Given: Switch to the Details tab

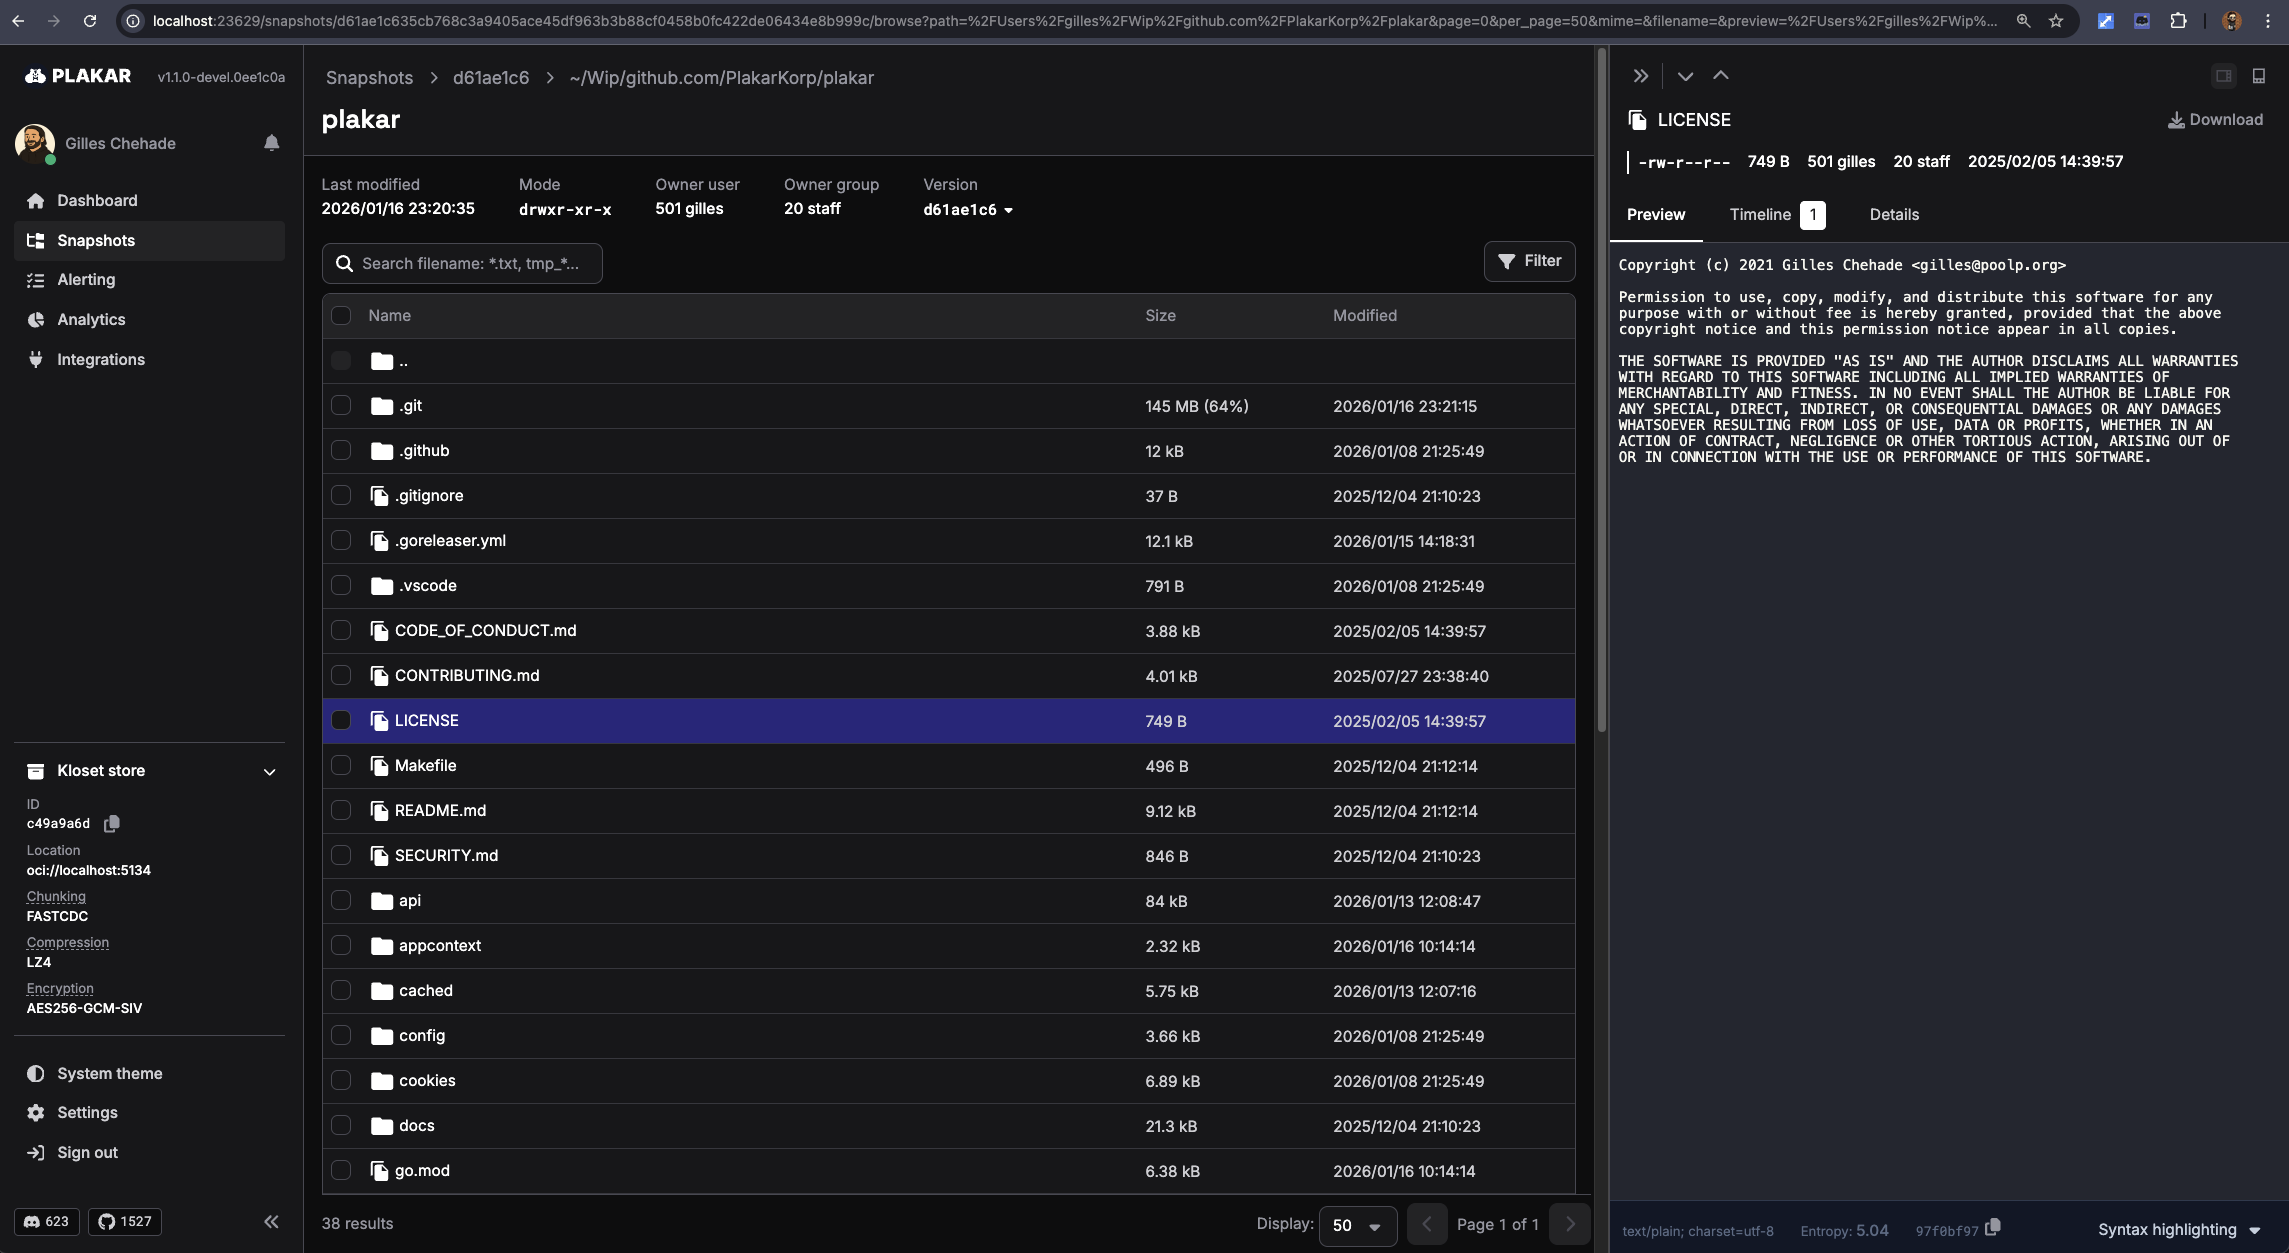Looking at the screenshot, I should pyautogui.click(x=1894, y=215).
